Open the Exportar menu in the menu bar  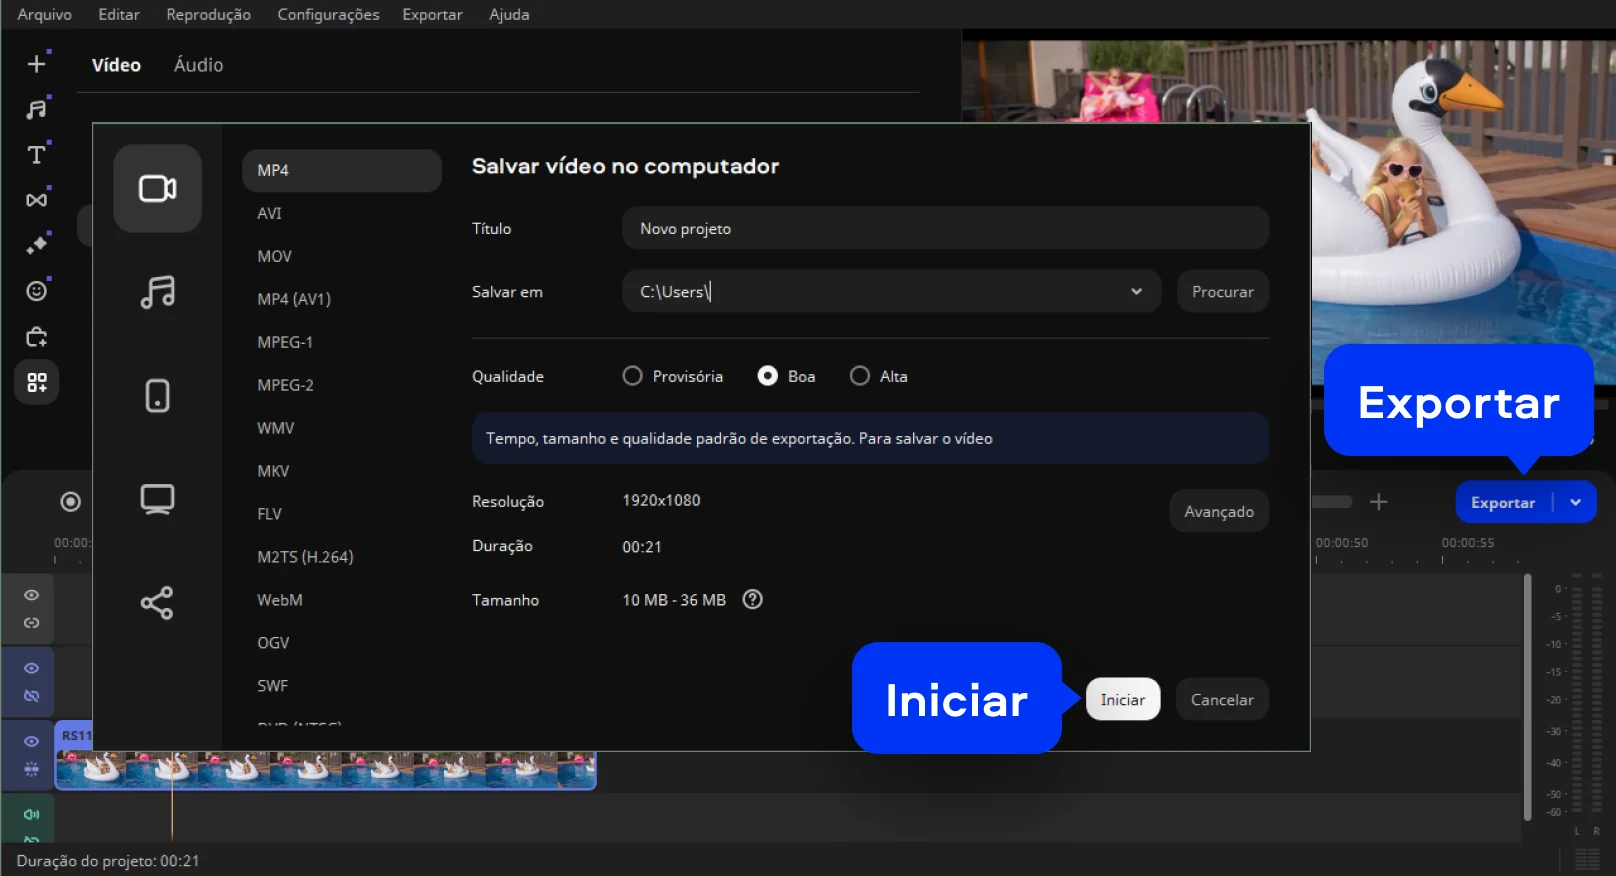(x=433, y=14)
